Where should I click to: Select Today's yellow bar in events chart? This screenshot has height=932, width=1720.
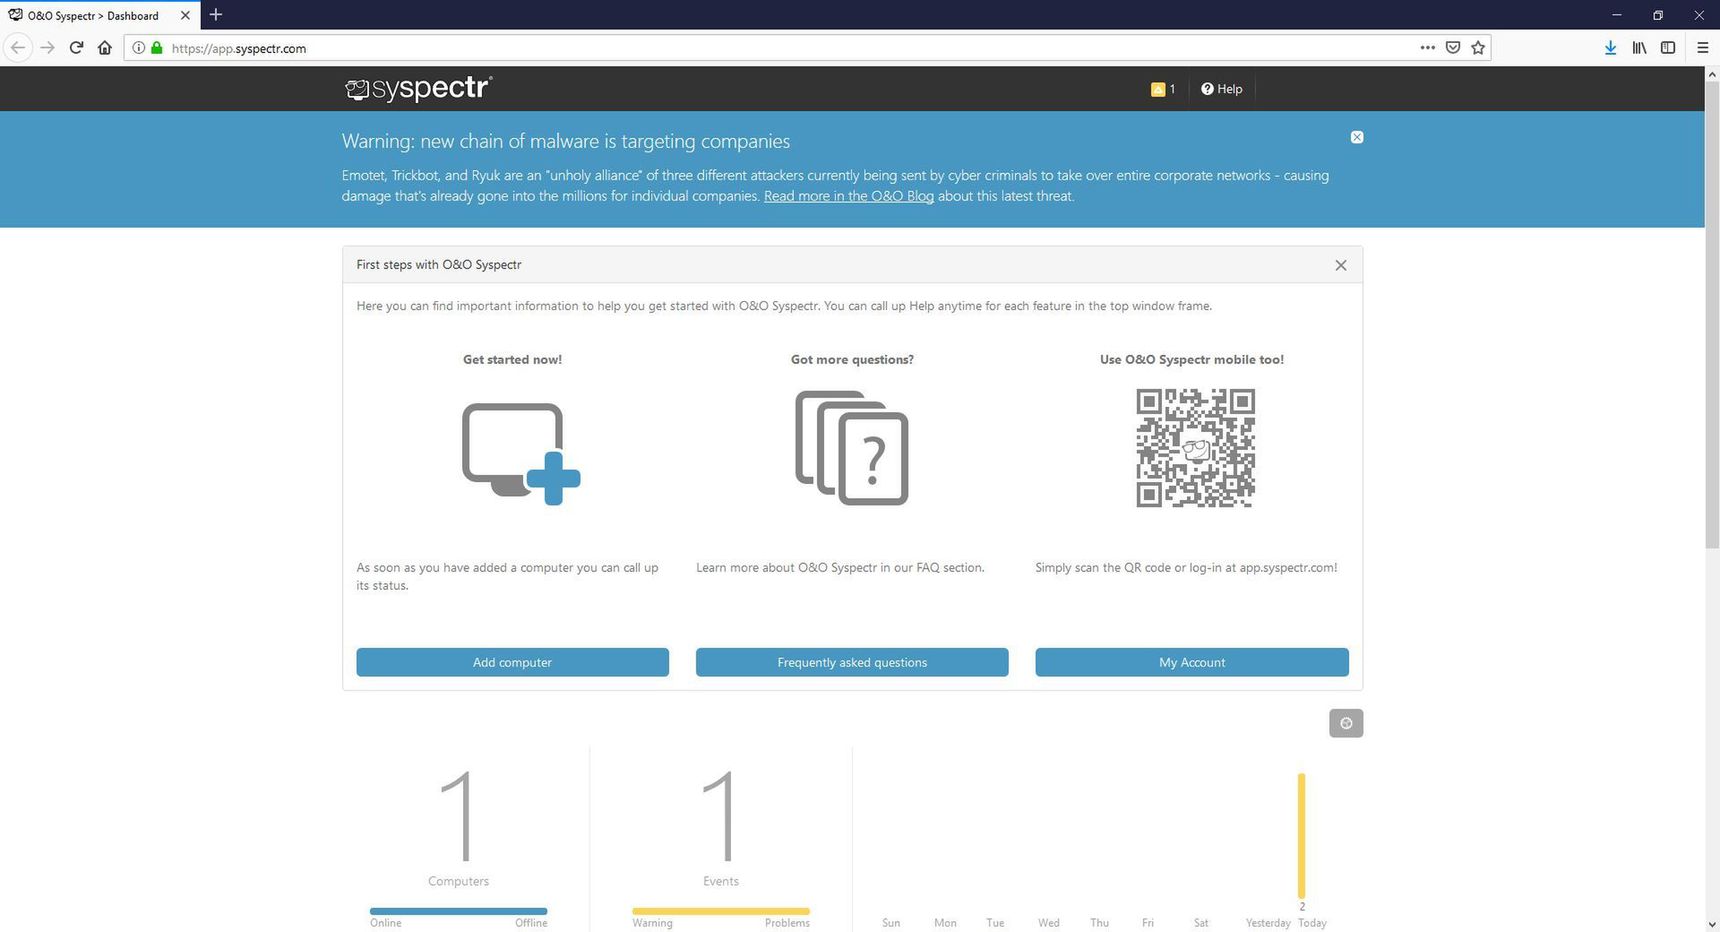[1302, 835]
